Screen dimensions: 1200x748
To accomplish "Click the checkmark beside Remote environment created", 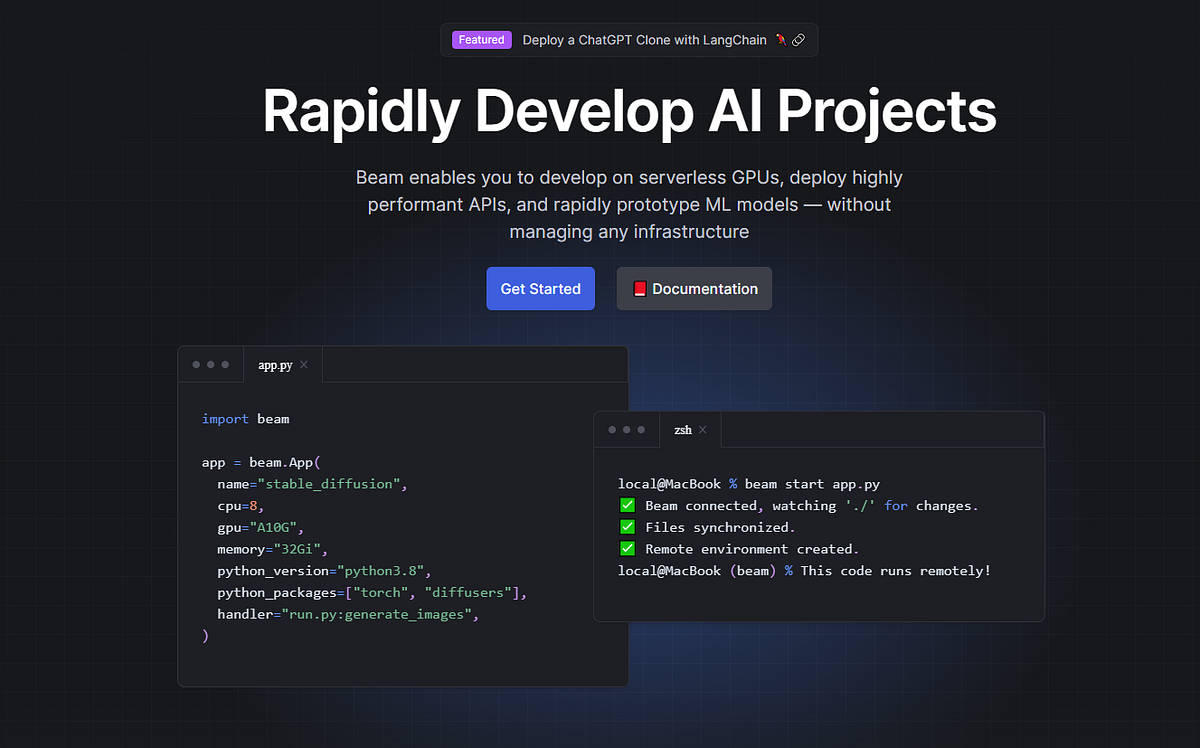I will coord(627,548).
